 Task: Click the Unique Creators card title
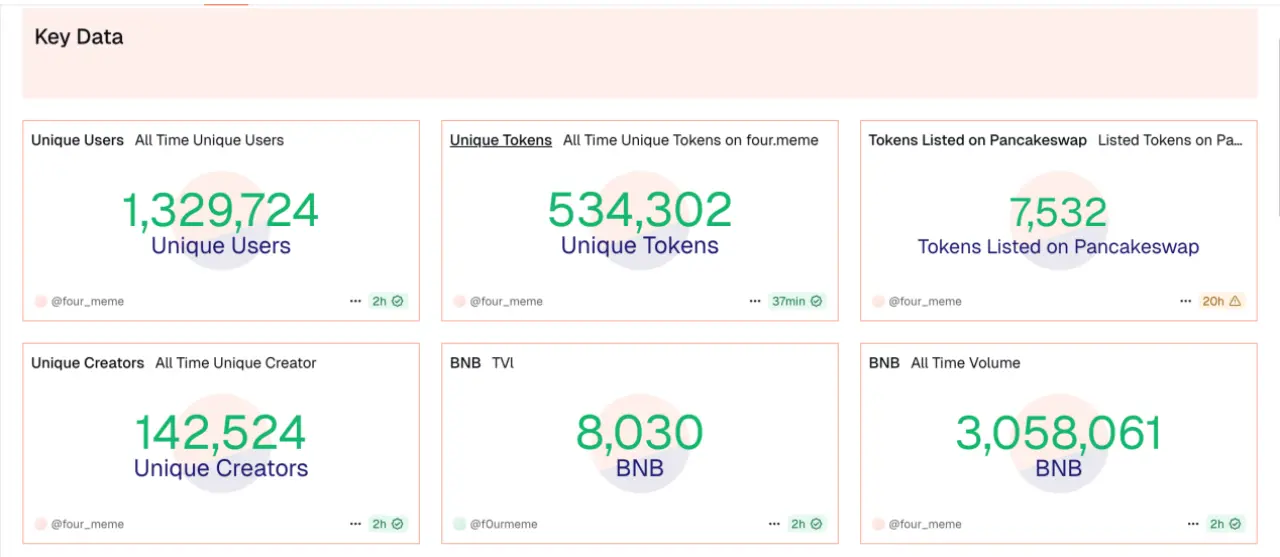(x=88, y=363)
